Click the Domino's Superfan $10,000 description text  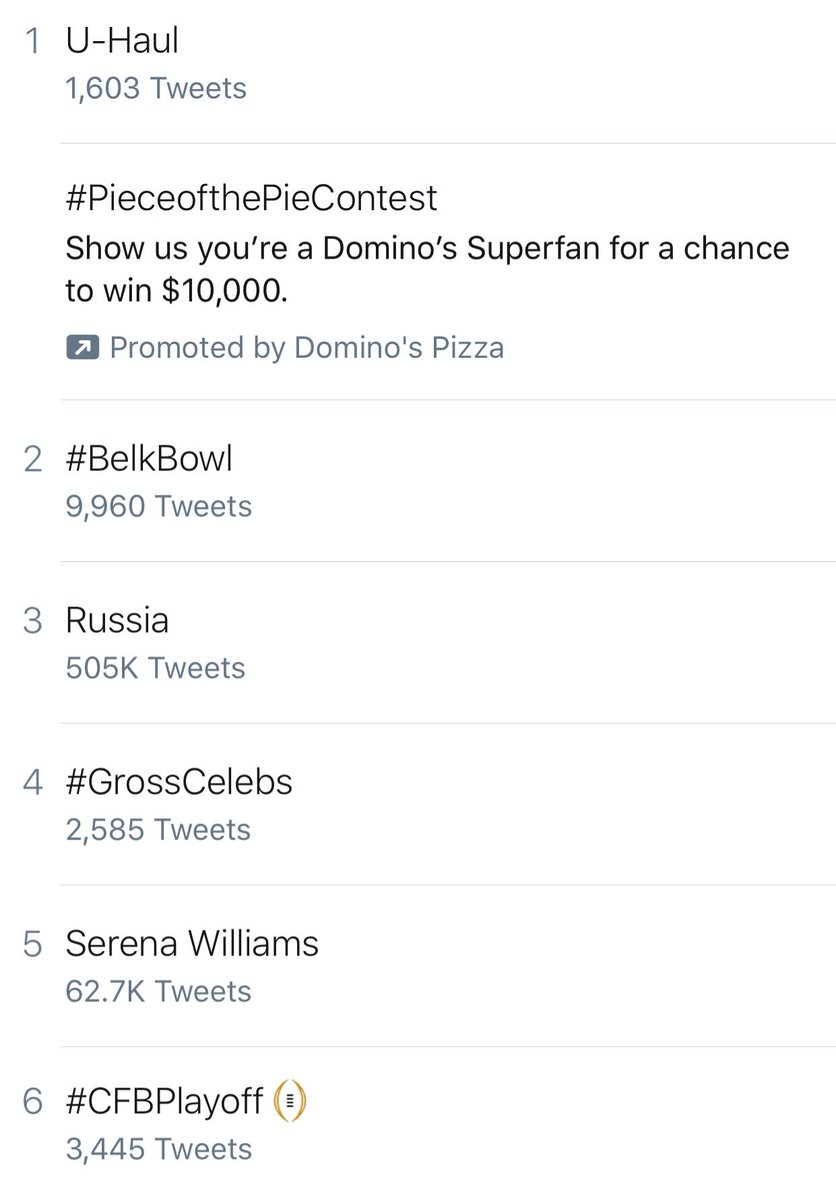pyautogui.click(x=427, y=267)
